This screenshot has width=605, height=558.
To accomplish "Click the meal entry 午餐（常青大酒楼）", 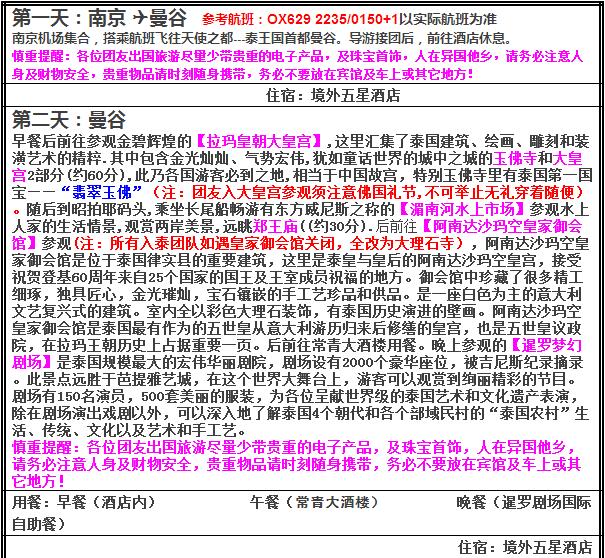I will 314,502.
